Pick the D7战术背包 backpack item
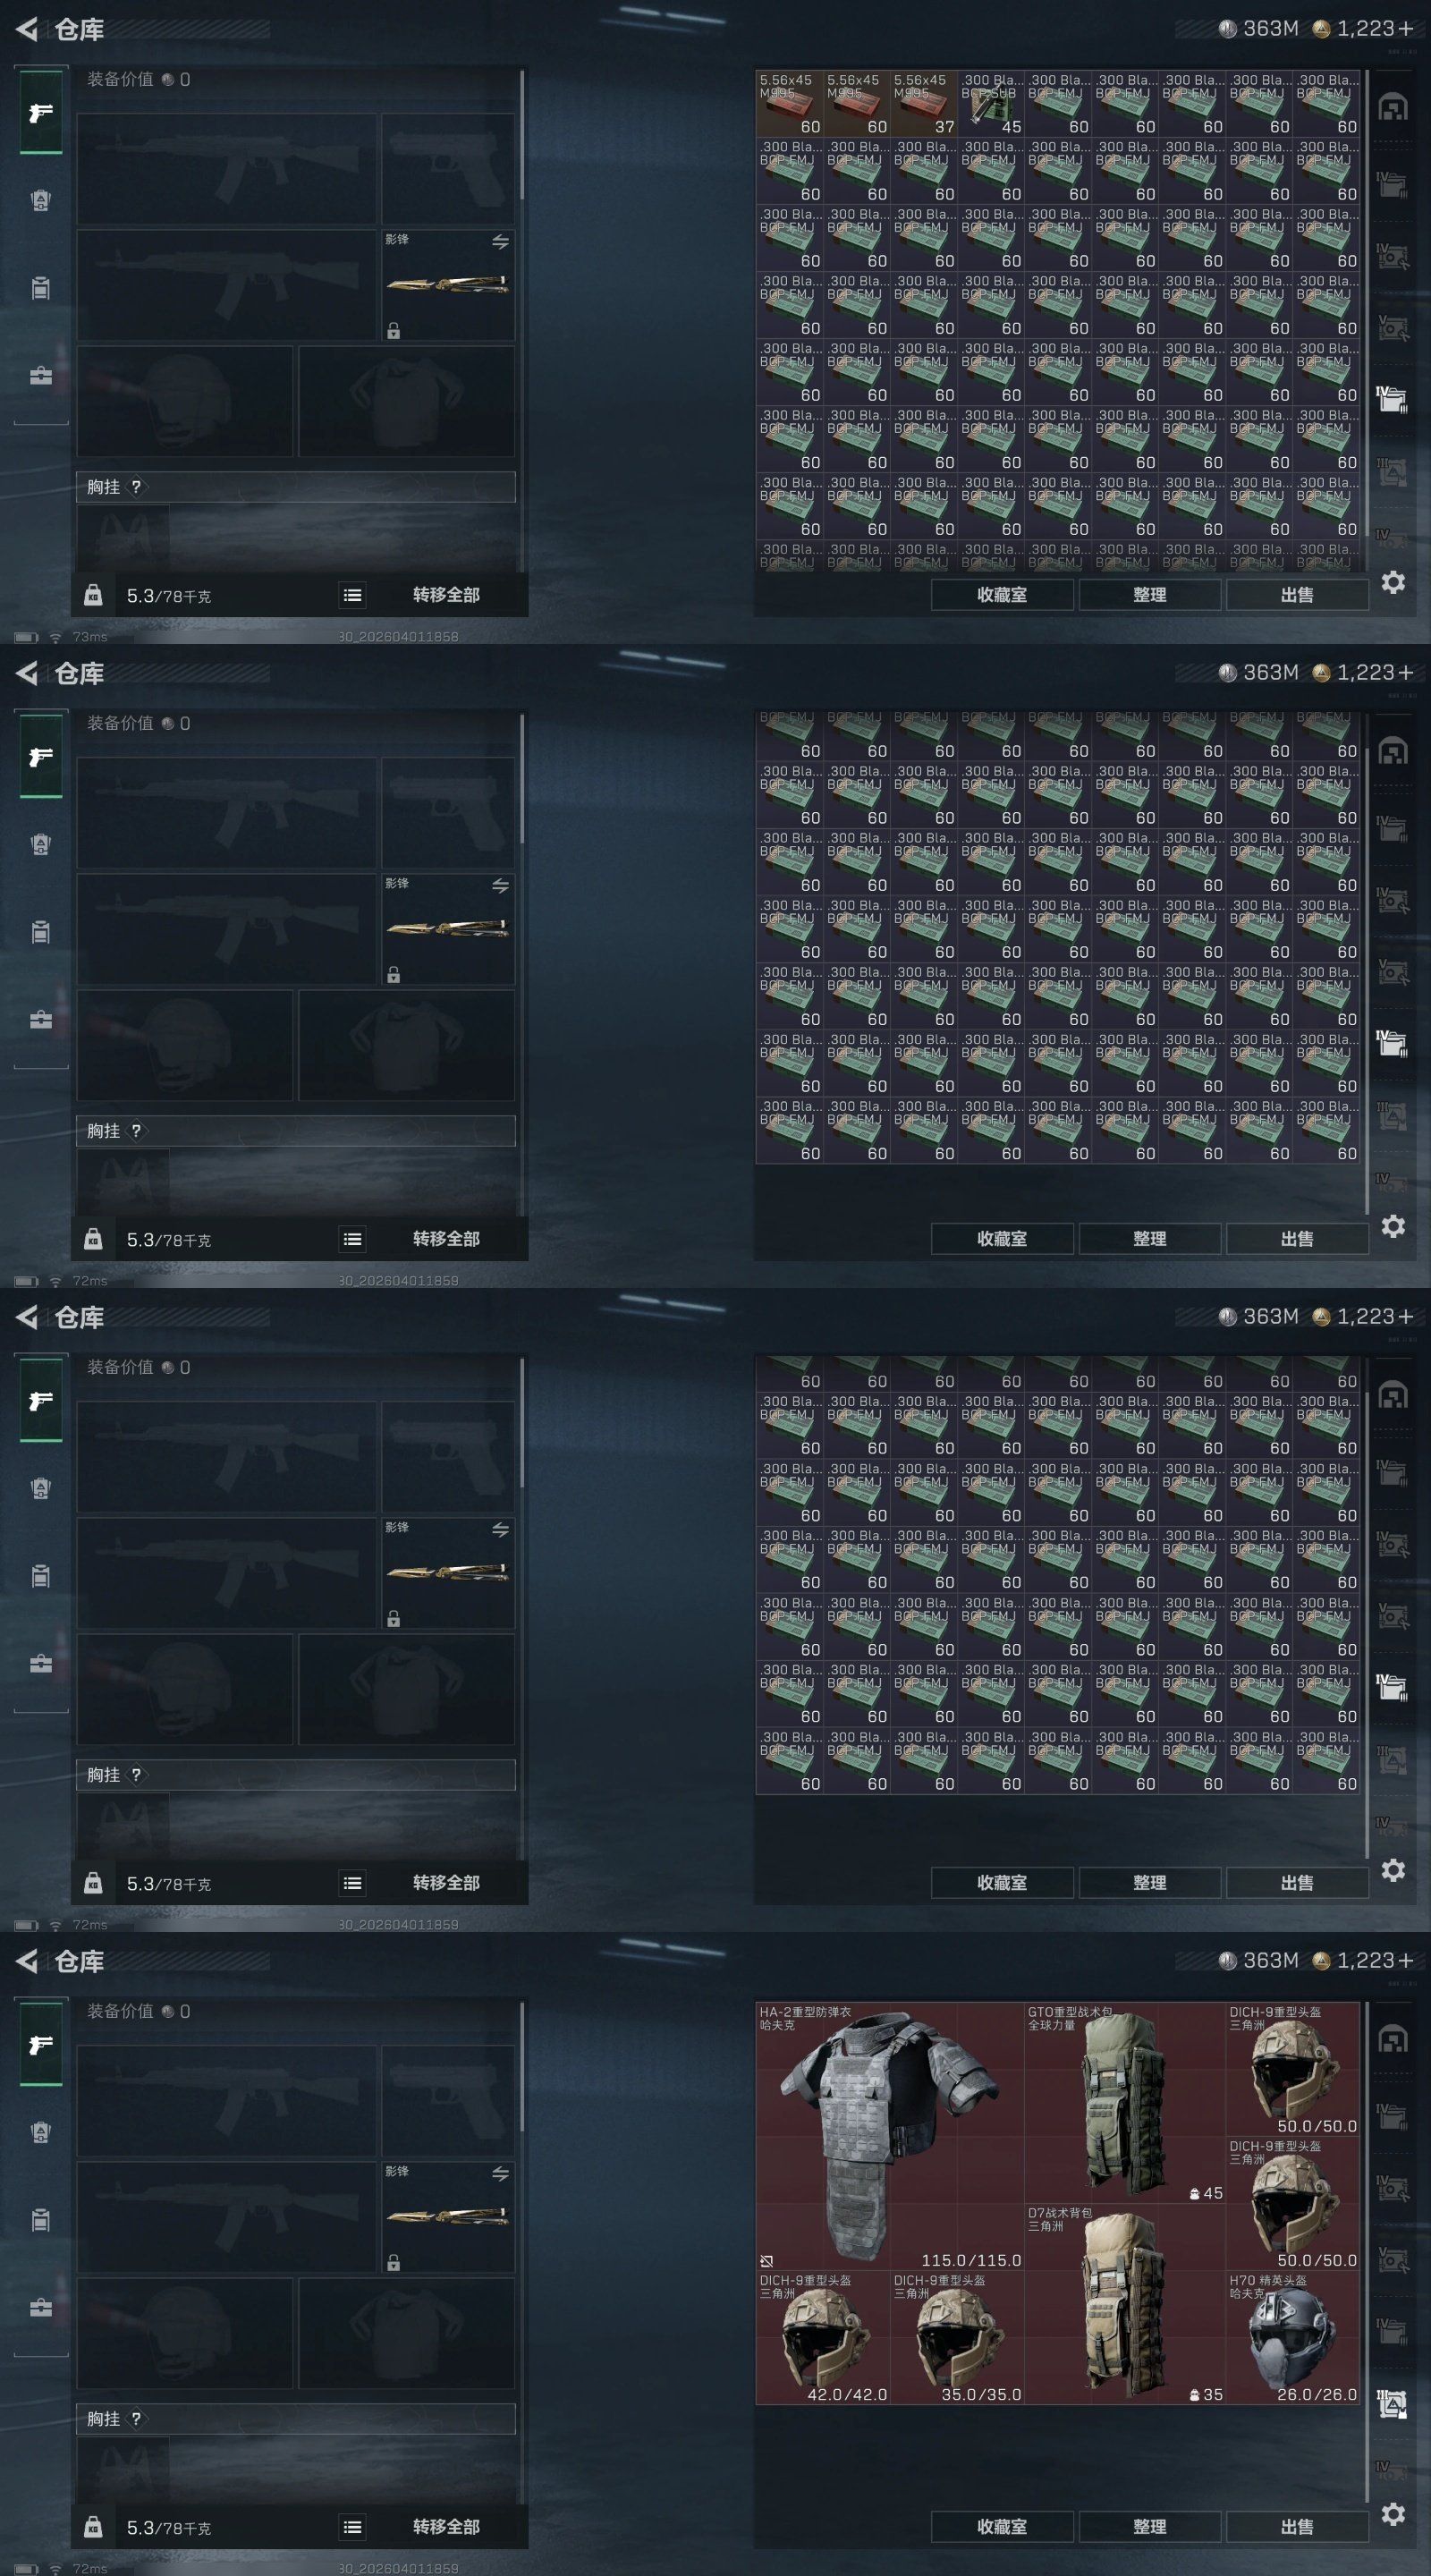 pyautogui.click(x=1125, y=2305)
